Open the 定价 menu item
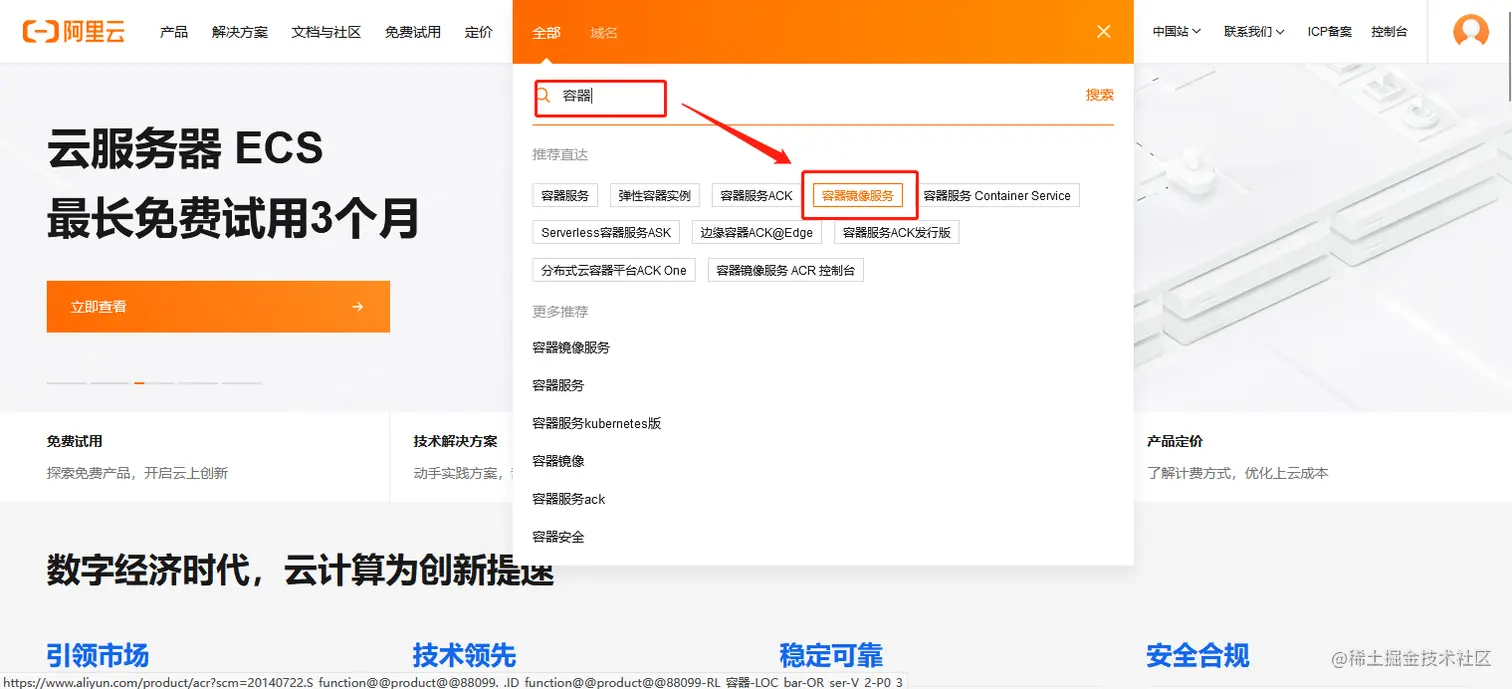This screenshot has height=689, width=1512. (x=479, y=32)
